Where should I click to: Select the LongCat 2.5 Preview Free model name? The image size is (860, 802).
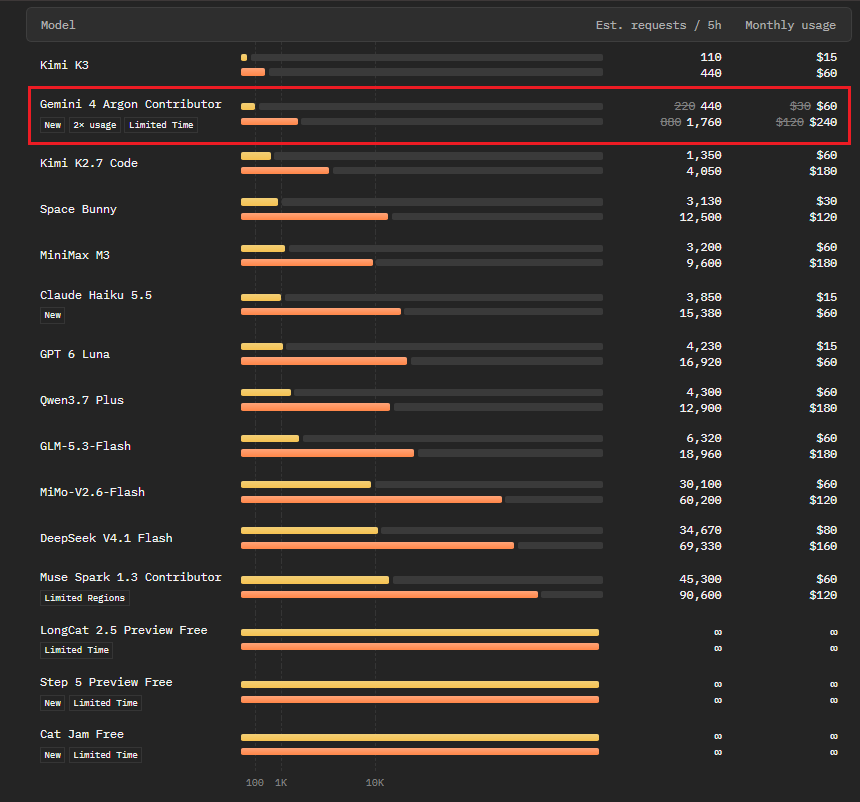pyautogui.click(x=123, y=630)
